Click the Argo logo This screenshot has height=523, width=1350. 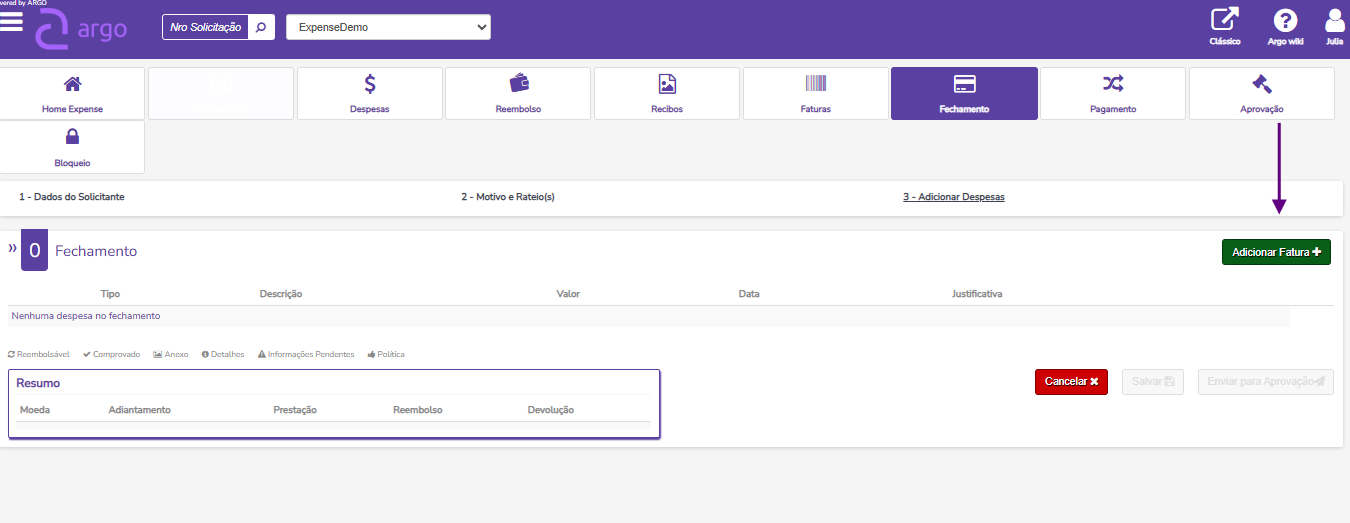point(82,29)
